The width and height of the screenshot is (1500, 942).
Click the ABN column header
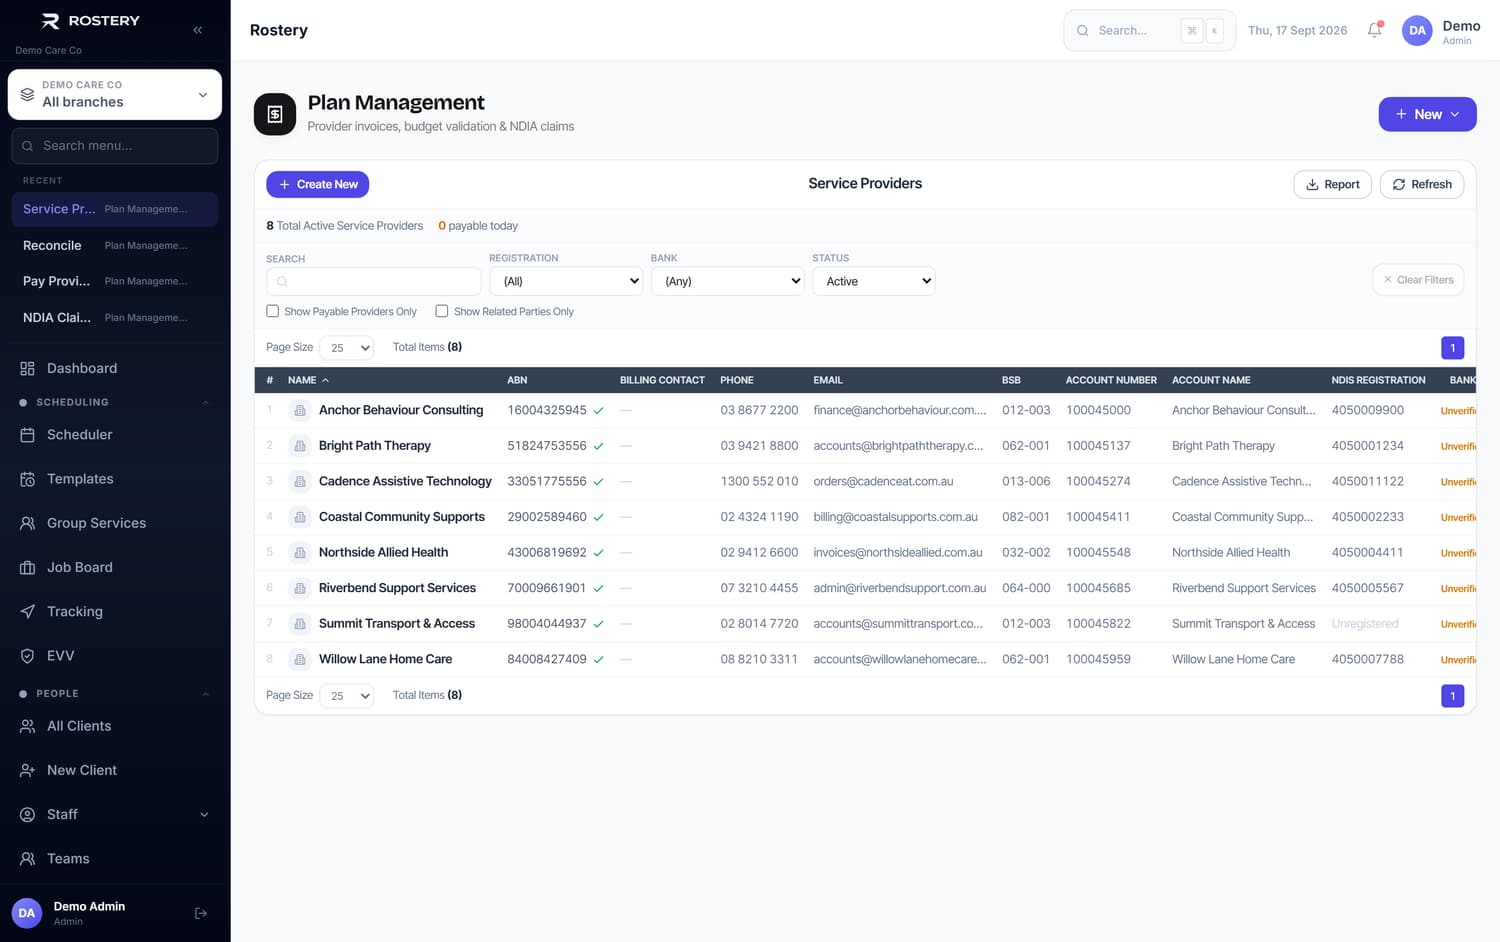tap(517, 380)
